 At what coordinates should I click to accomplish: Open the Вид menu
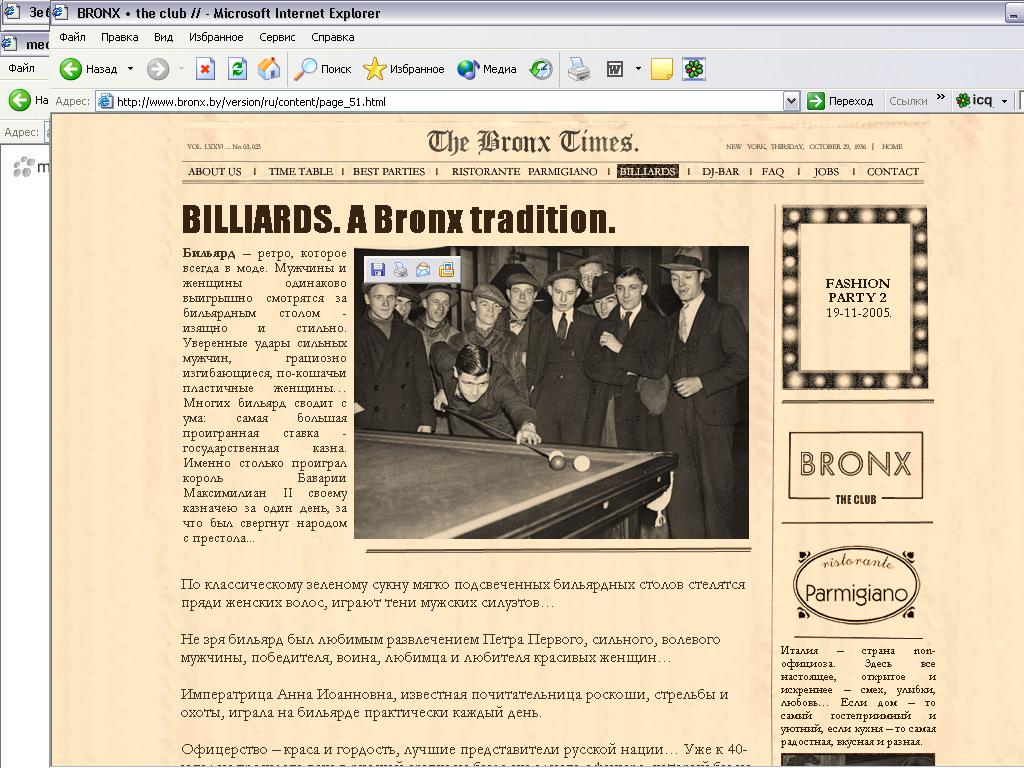(163, 37)
